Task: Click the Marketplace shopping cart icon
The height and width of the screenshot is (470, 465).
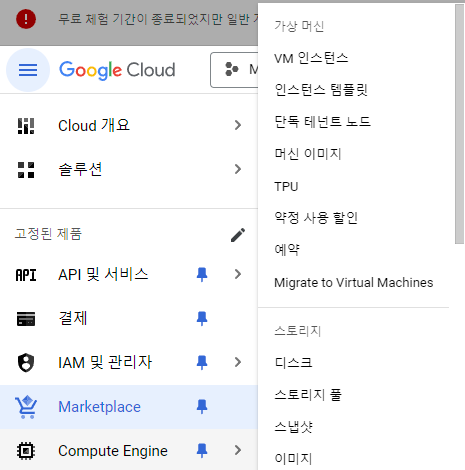Action: (x=26, y=407)
